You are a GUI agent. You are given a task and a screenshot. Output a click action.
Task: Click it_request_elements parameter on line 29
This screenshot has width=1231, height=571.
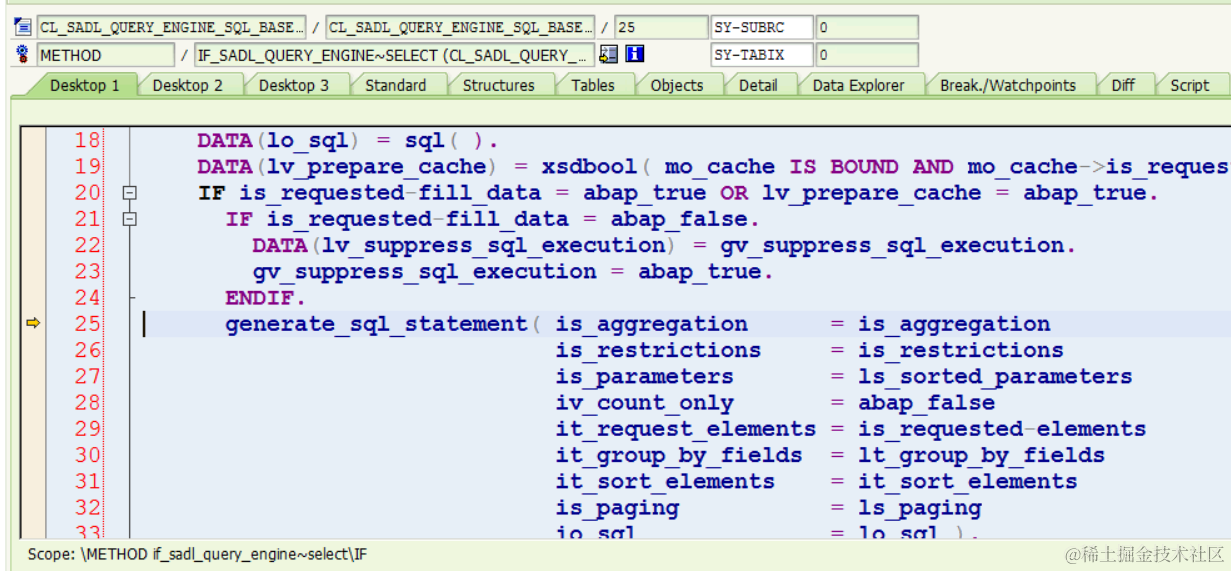click(686, 429)
